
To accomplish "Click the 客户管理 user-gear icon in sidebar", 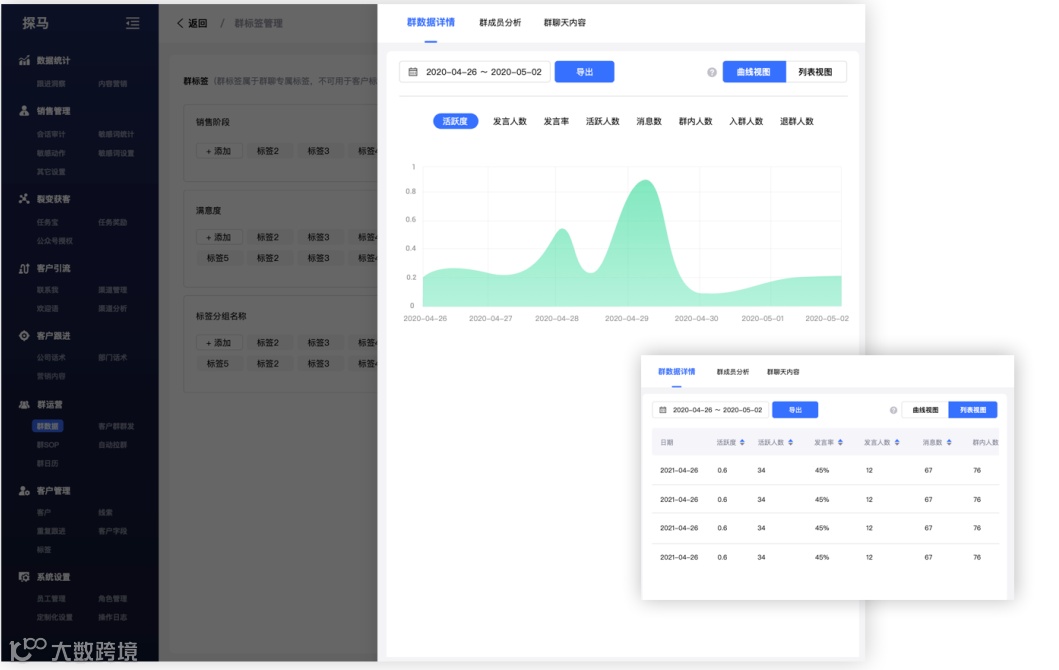I will 24,490.
